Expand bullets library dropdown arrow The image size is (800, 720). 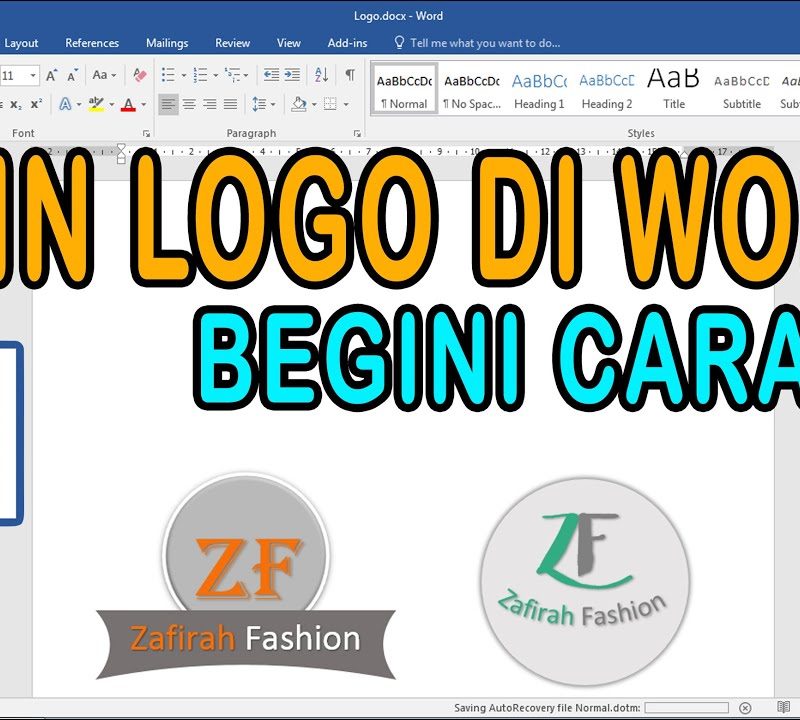(184, 76)
